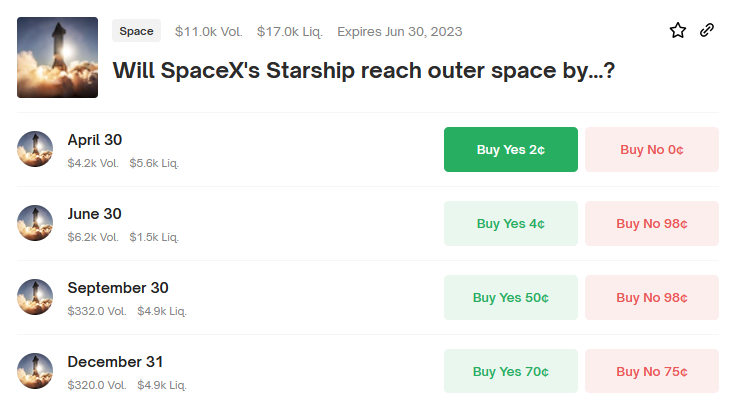Open the market title about Starship
The width and height of the screenshot is (733, 419).
[364, 71]
